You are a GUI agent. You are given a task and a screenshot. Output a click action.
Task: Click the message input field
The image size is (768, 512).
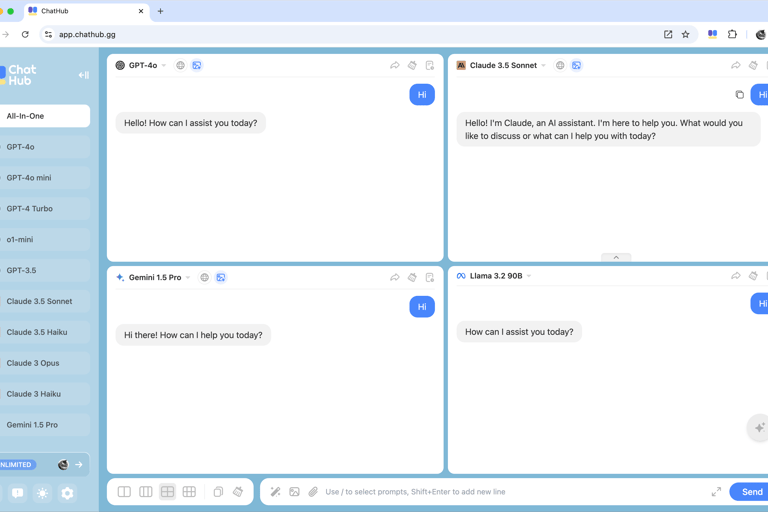514,491
